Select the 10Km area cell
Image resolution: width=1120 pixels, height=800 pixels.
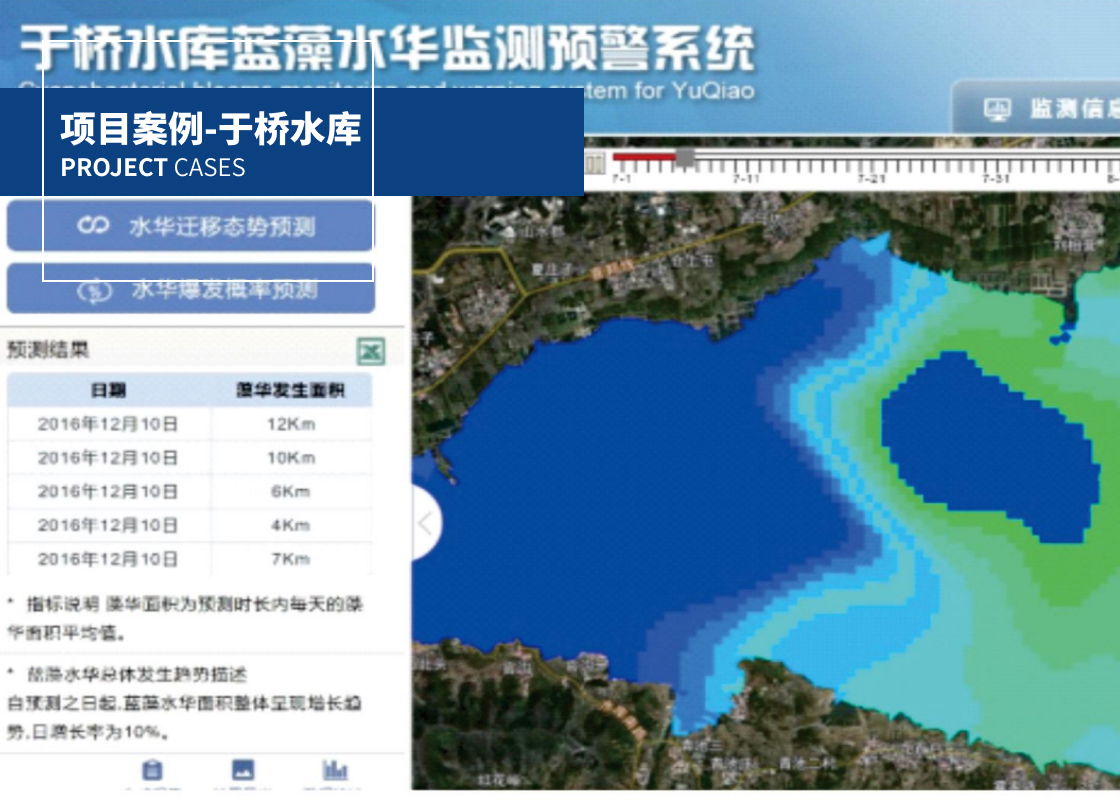[x=291, y=458]
